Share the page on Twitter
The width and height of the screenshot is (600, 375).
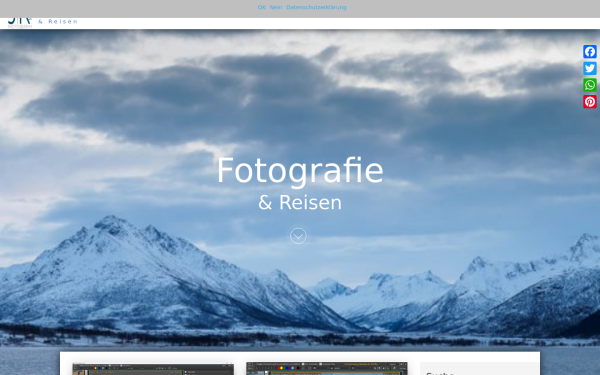coord(590,68)
